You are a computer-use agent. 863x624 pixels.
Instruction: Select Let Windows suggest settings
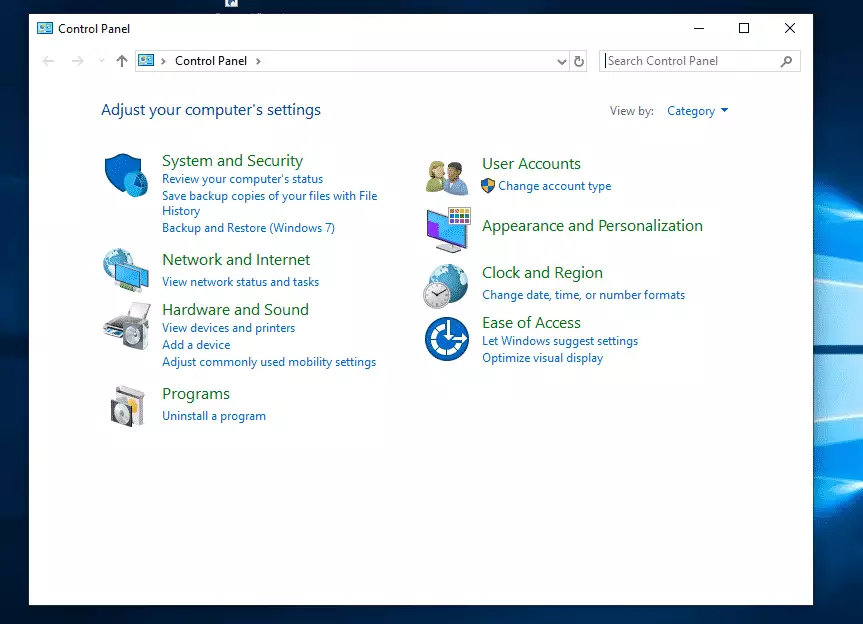click(560, 341)
